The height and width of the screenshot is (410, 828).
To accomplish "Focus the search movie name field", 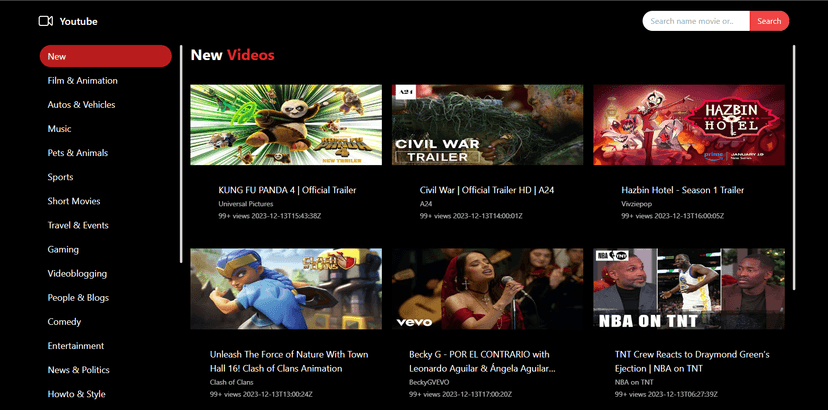I will [x=696, y=21].
